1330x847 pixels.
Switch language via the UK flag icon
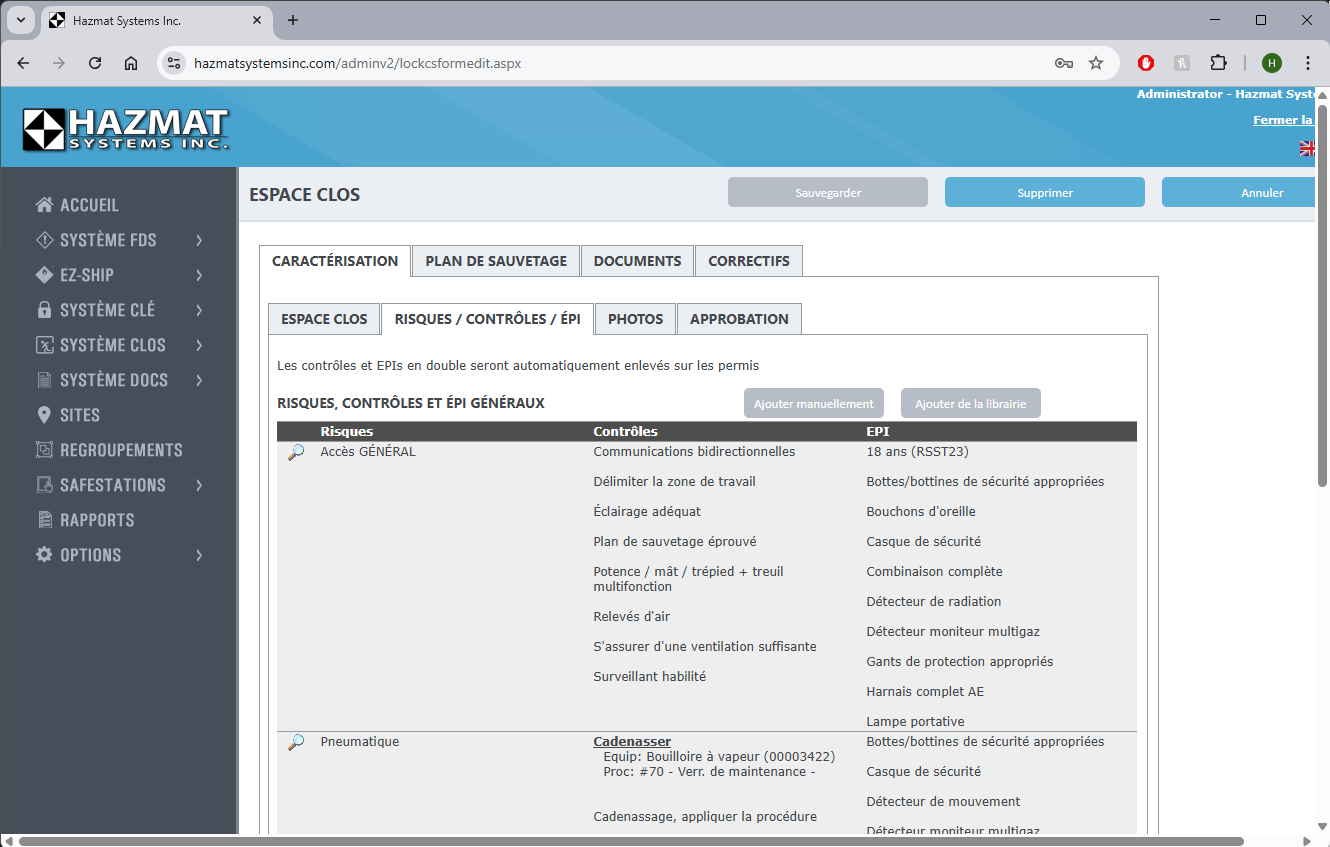pos(1307,148)
